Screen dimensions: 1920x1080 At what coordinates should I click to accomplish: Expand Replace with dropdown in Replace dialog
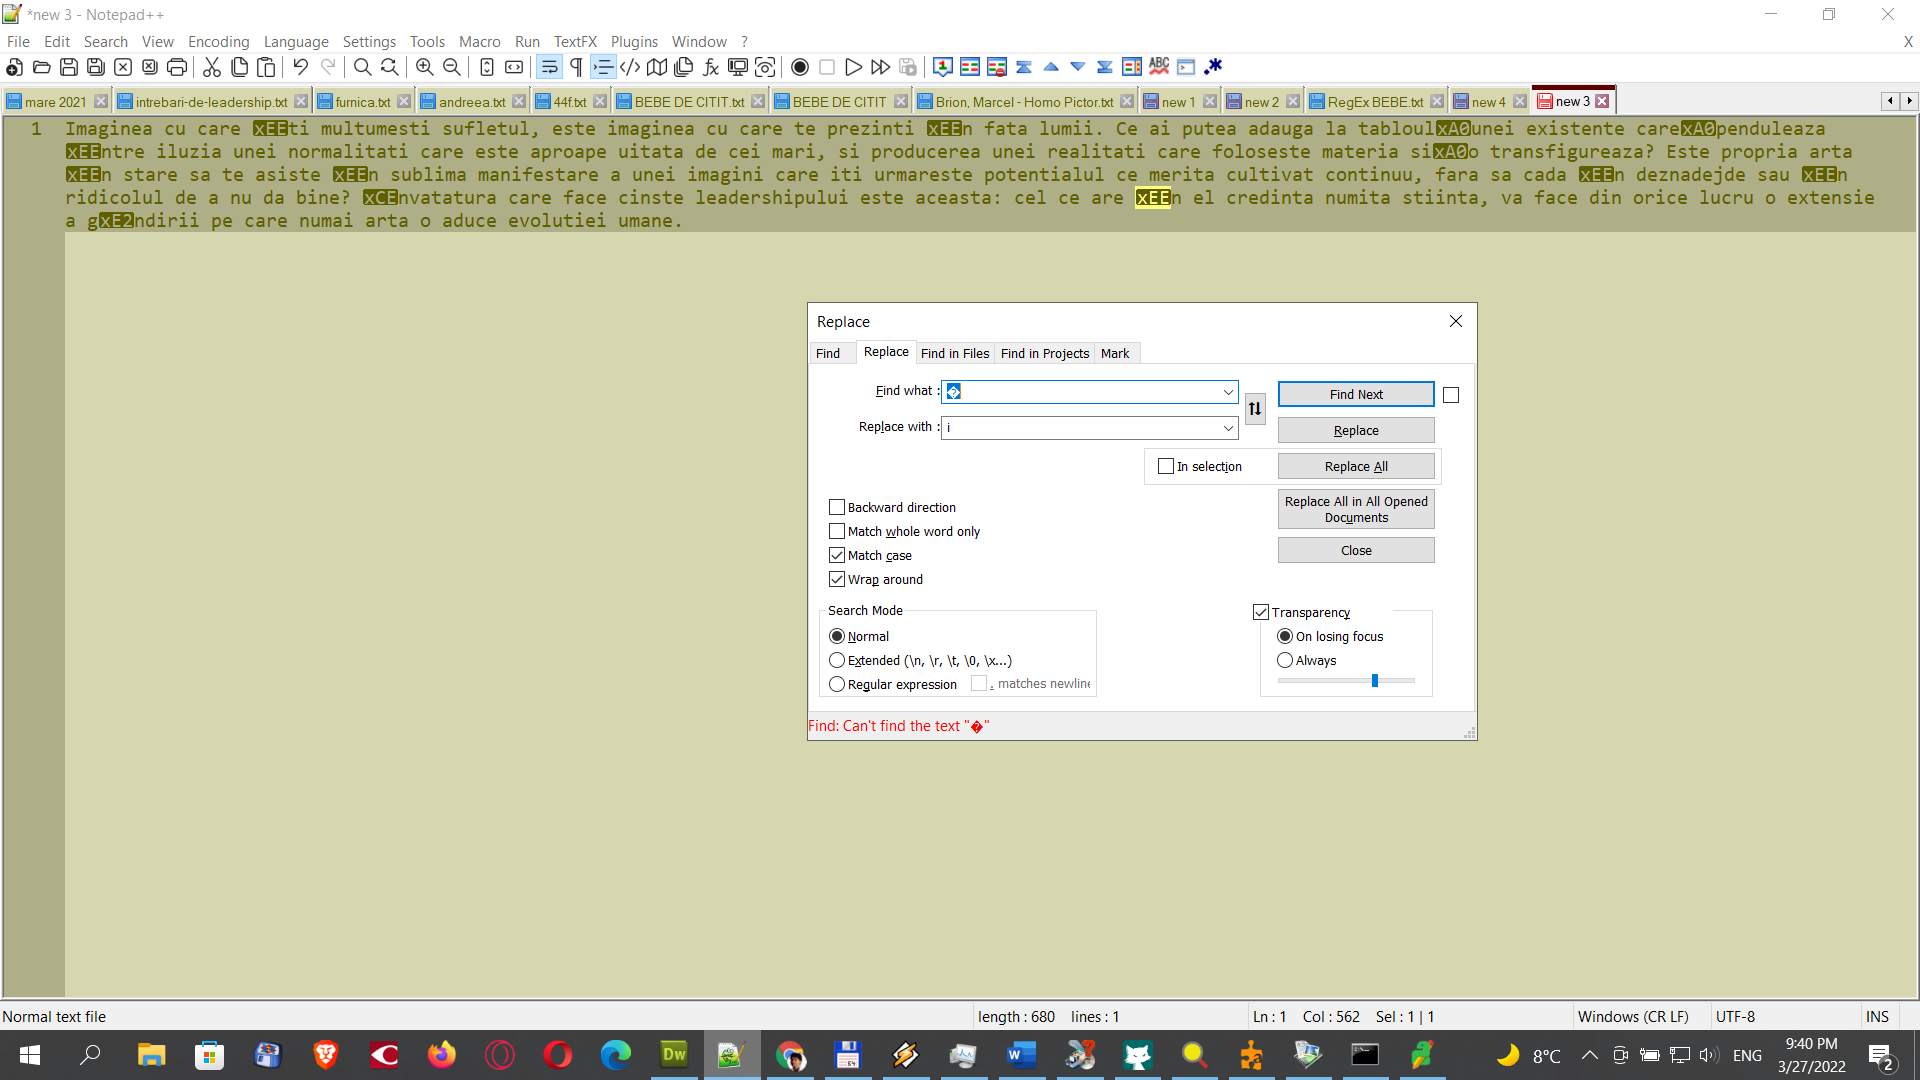point(1228,427)
